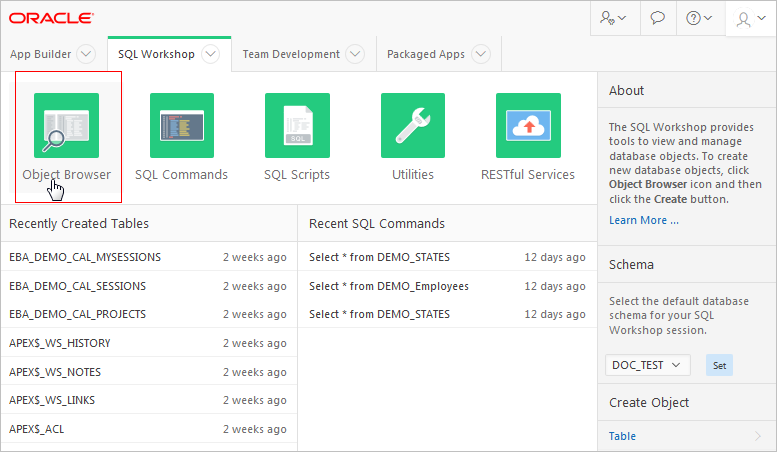The image size is (777, 452).
Task: Switch to the Team Development tab
Action: point(289,54)
